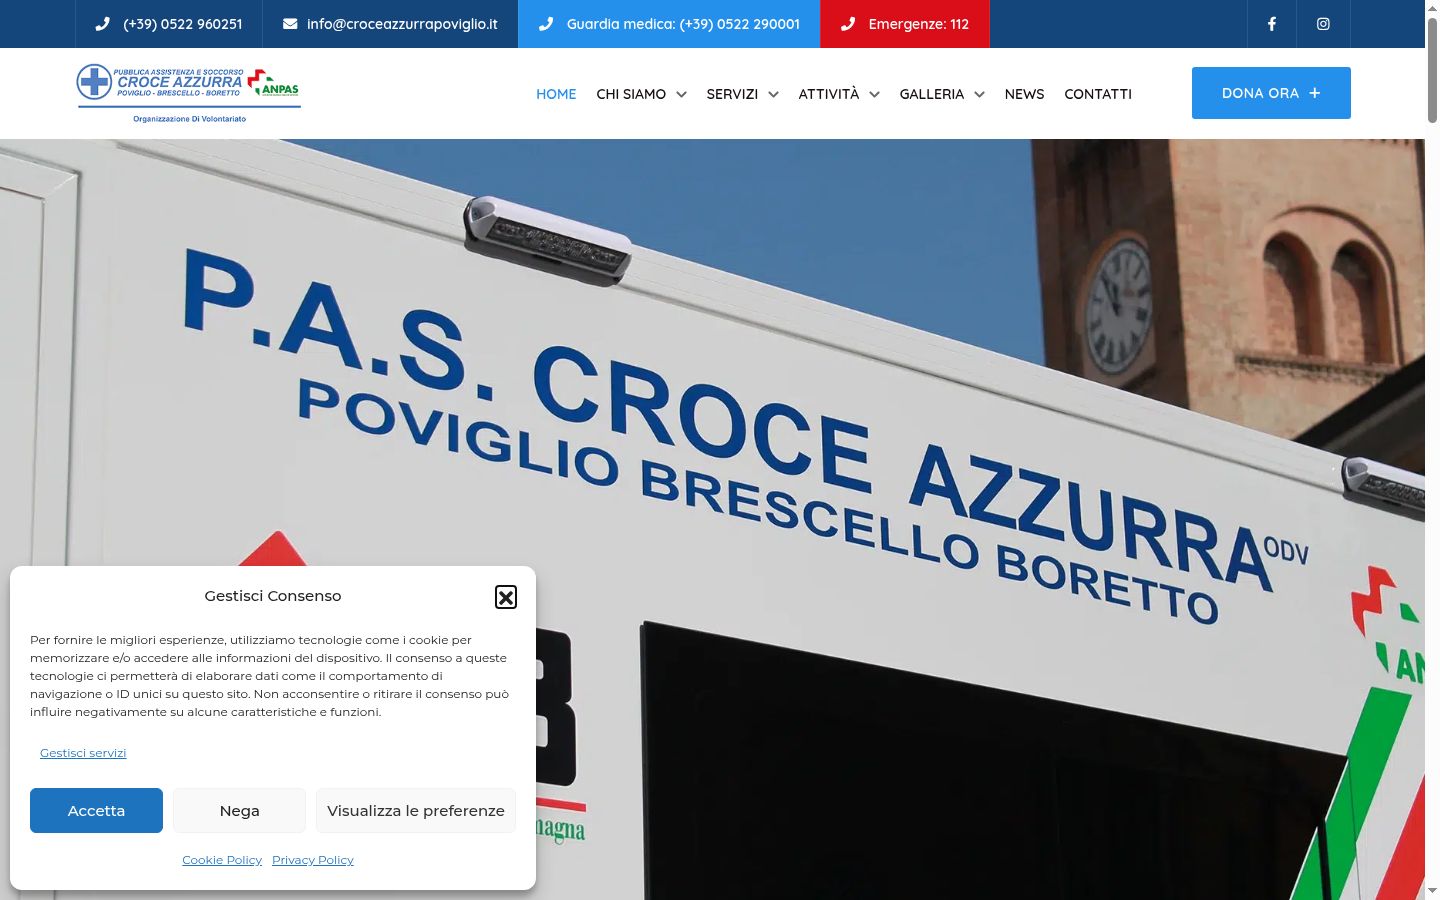The width and height of the screenshot is (1440, 900).
Task: Expand the Galleria submenu chevron
Action: coord(979,94)
